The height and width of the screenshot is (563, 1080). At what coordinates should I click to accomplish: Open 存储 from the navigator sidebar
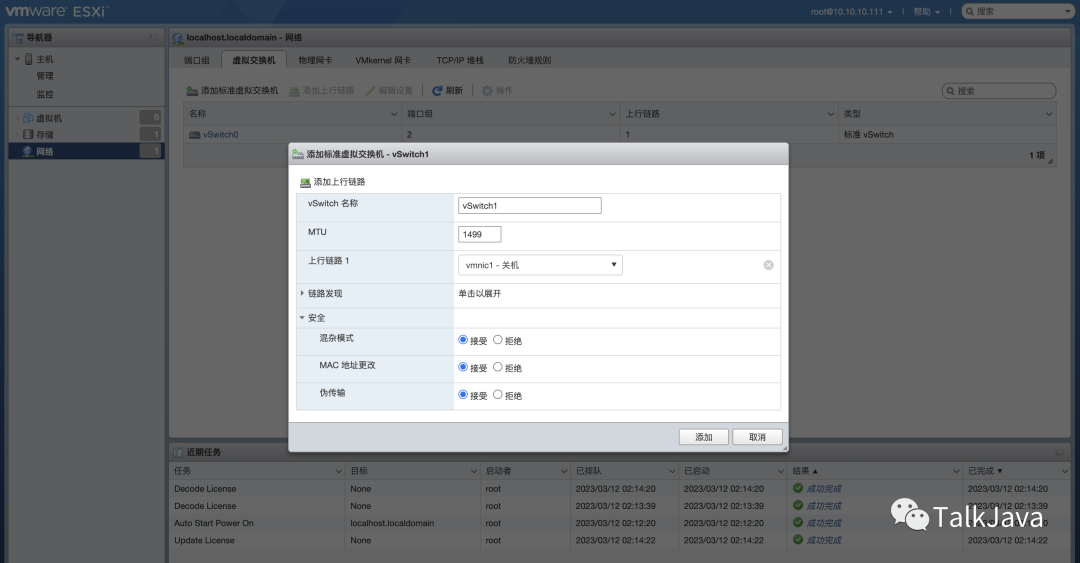[45, 134]
